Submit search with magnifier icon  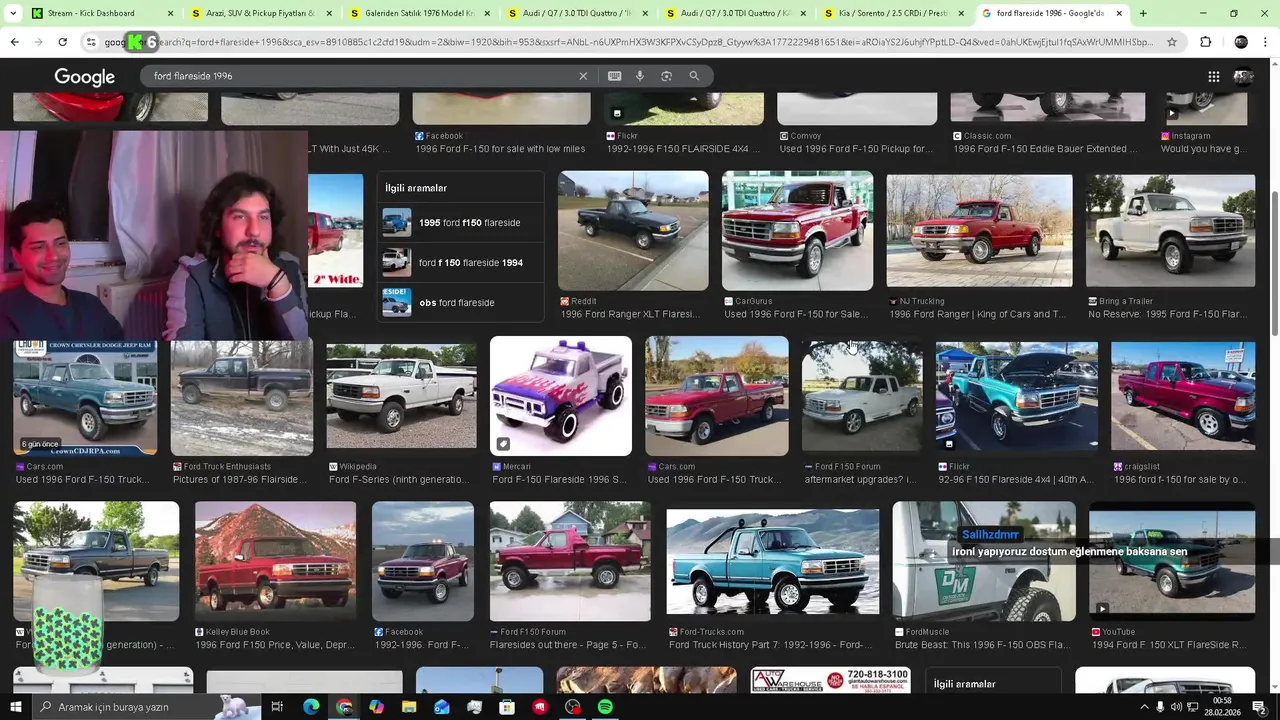point(694,76)
